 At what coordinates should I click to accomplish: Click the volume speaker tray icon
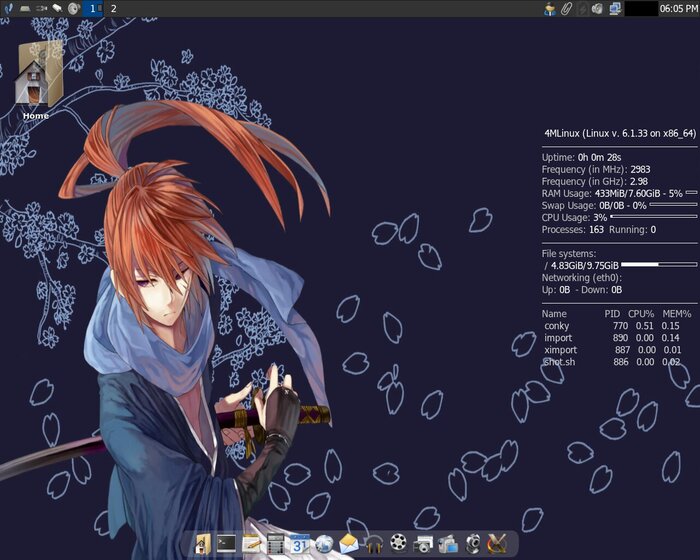click(597, 8)
